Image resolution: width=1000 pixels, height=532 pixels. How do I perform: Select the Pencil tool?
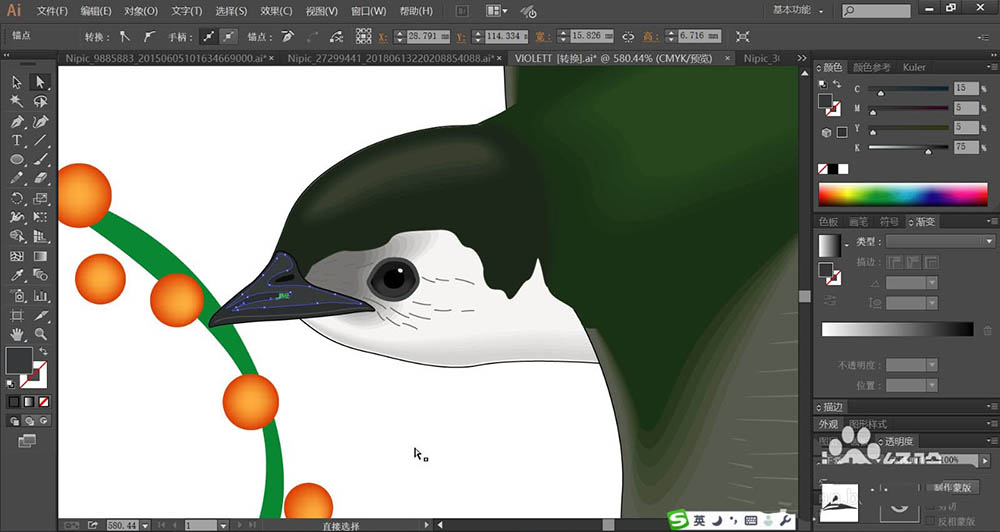[x=17, y=179]
